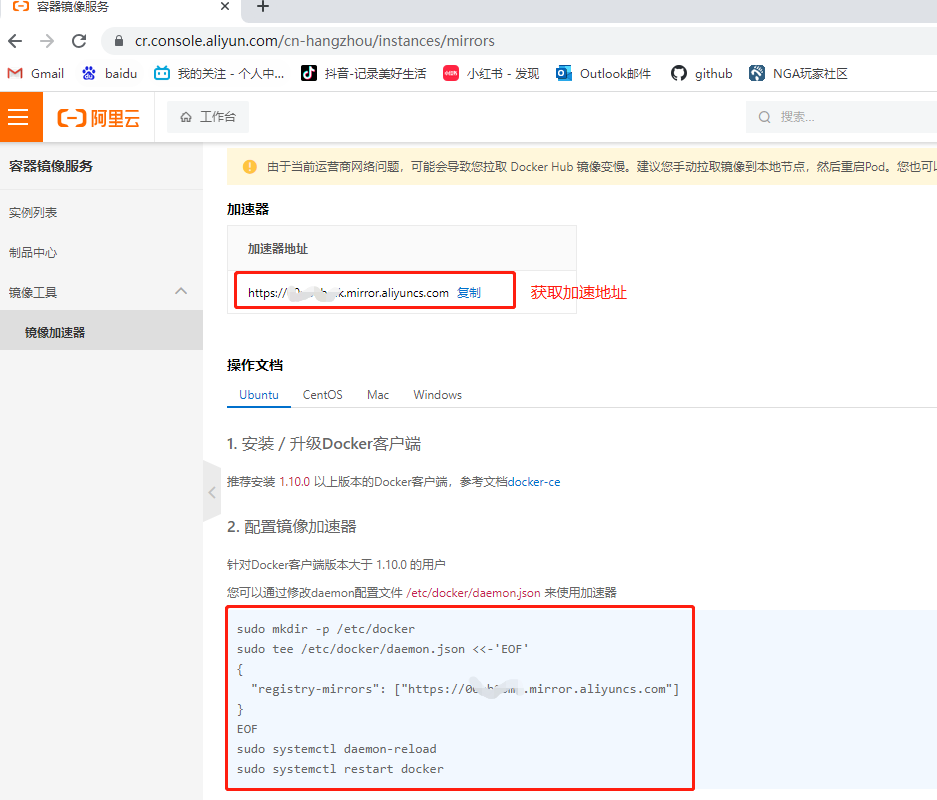Viewport: 937px width, 800px height.
Task: Open the github bookmark
Action: click(701, 73)
